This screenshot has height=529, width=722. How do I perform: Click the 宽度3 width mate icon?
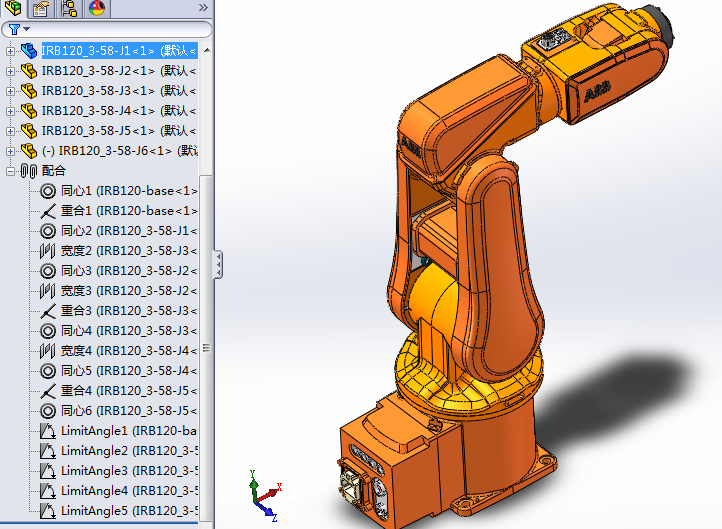pos(48,291)
